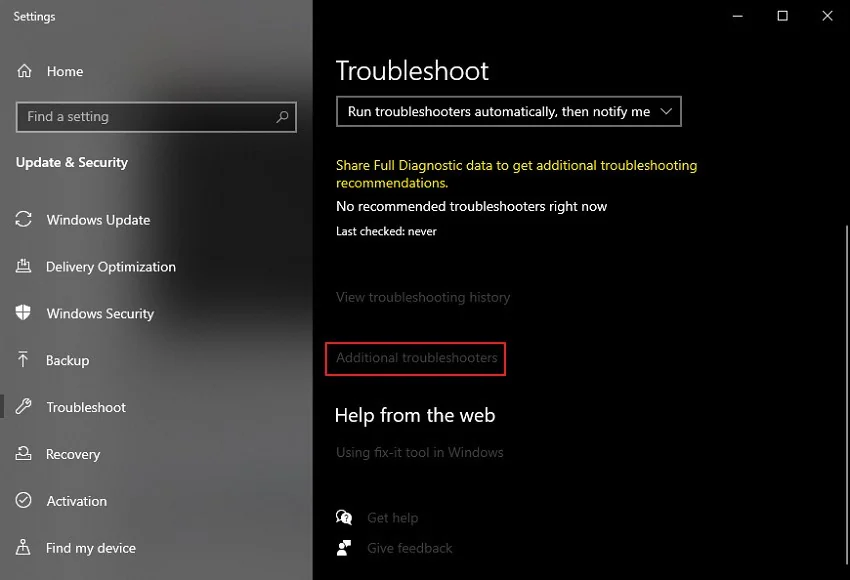Click the Give feedback person icon

click(345, 548)
